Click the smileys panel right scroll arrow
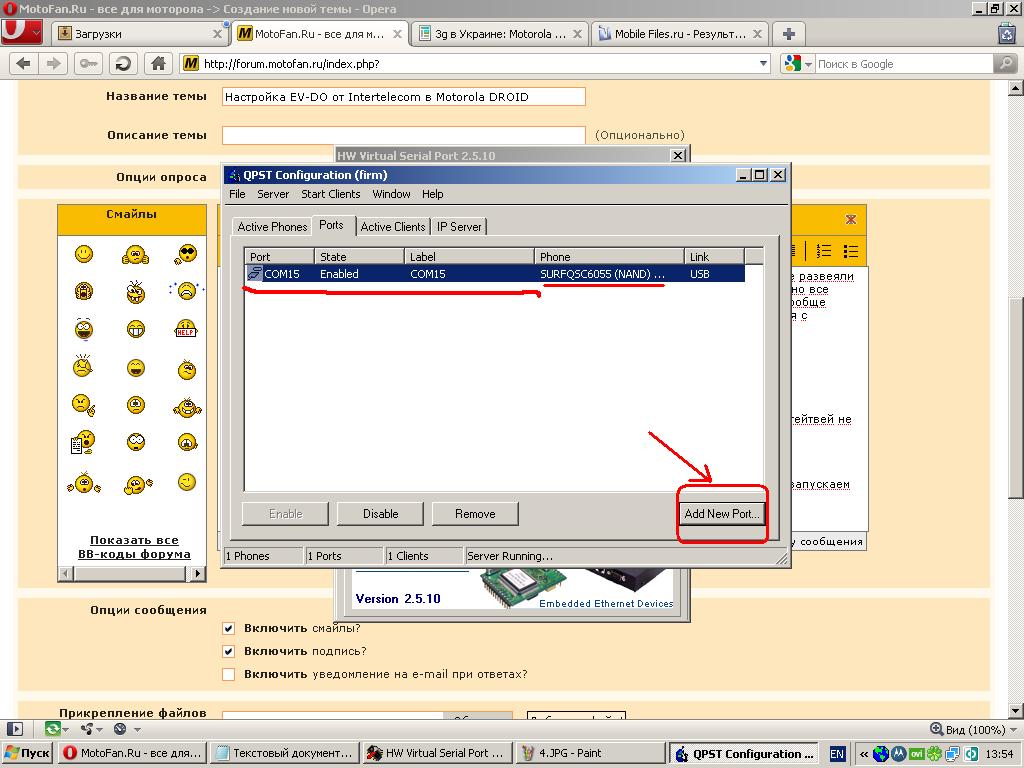The width and height of the screenshot is (1024, 768). (x=199, y=573)
